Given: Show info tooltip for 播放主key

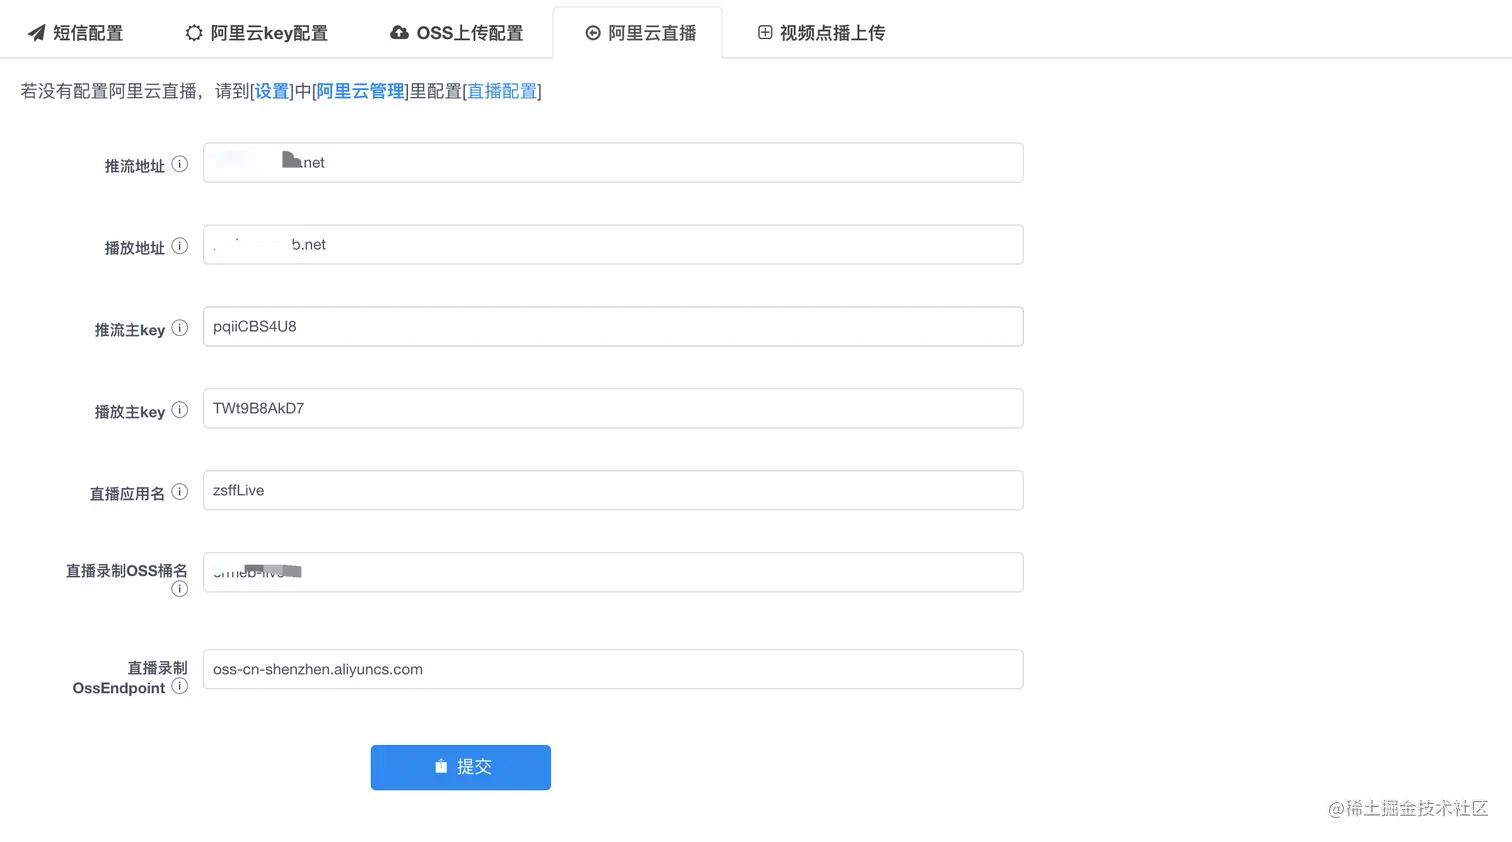Looking at the screenshot, I should coord(180,410).
